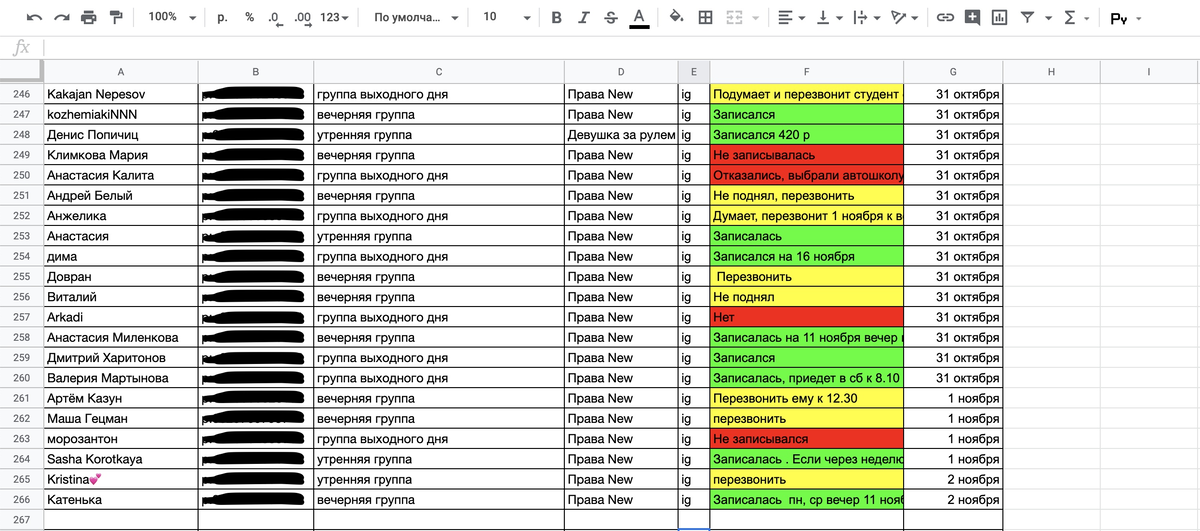Select the Arkadi cell
This screenshot has height=531, width=1200.
click(x=121, y=317)
